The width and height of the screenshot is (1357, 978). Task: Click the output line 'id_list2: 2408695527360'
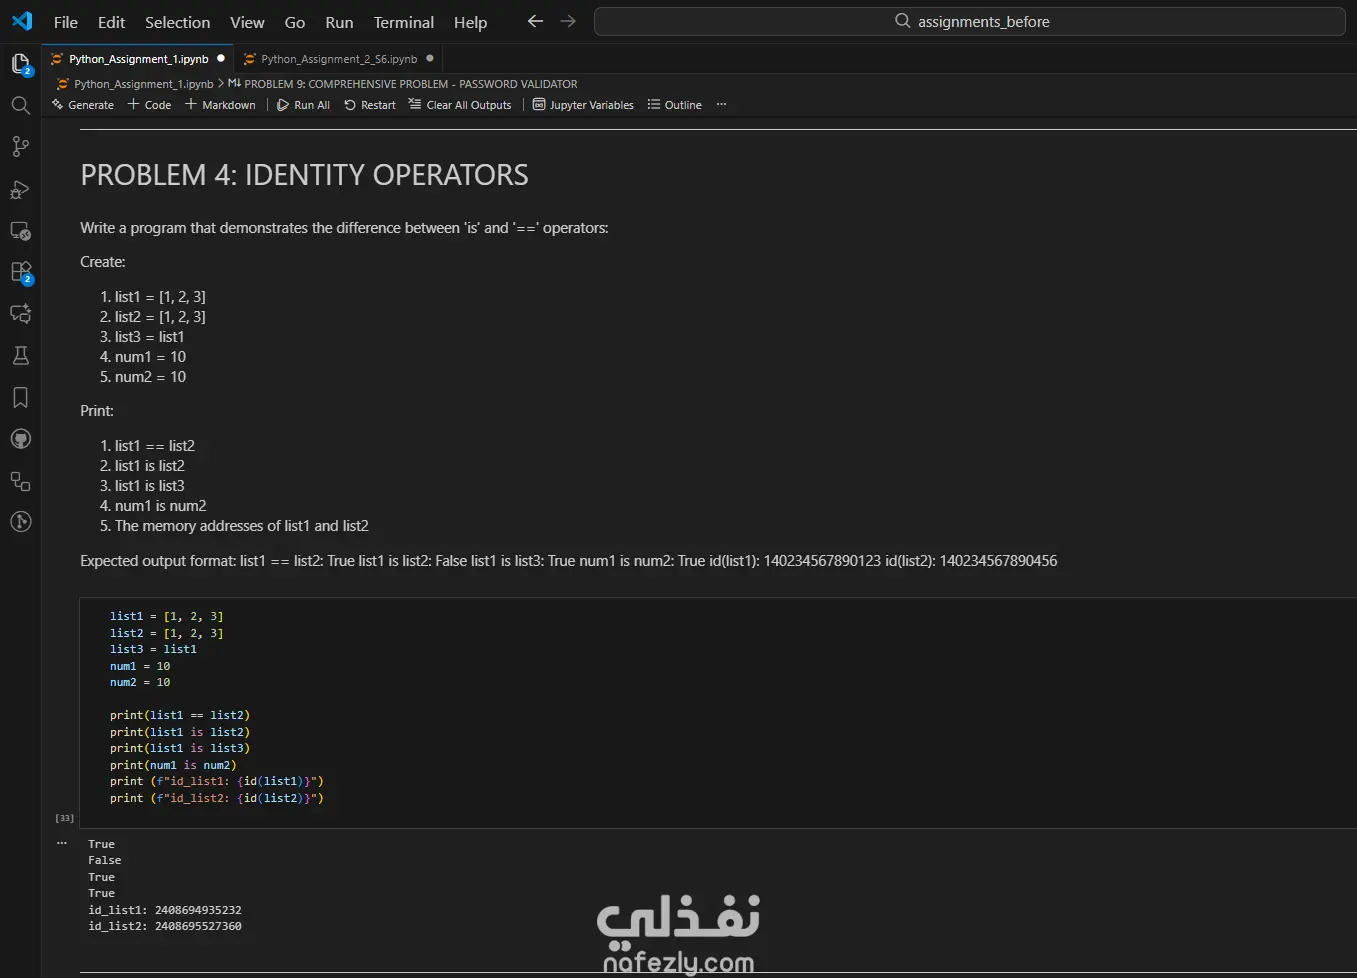click(x=165, y=926)
